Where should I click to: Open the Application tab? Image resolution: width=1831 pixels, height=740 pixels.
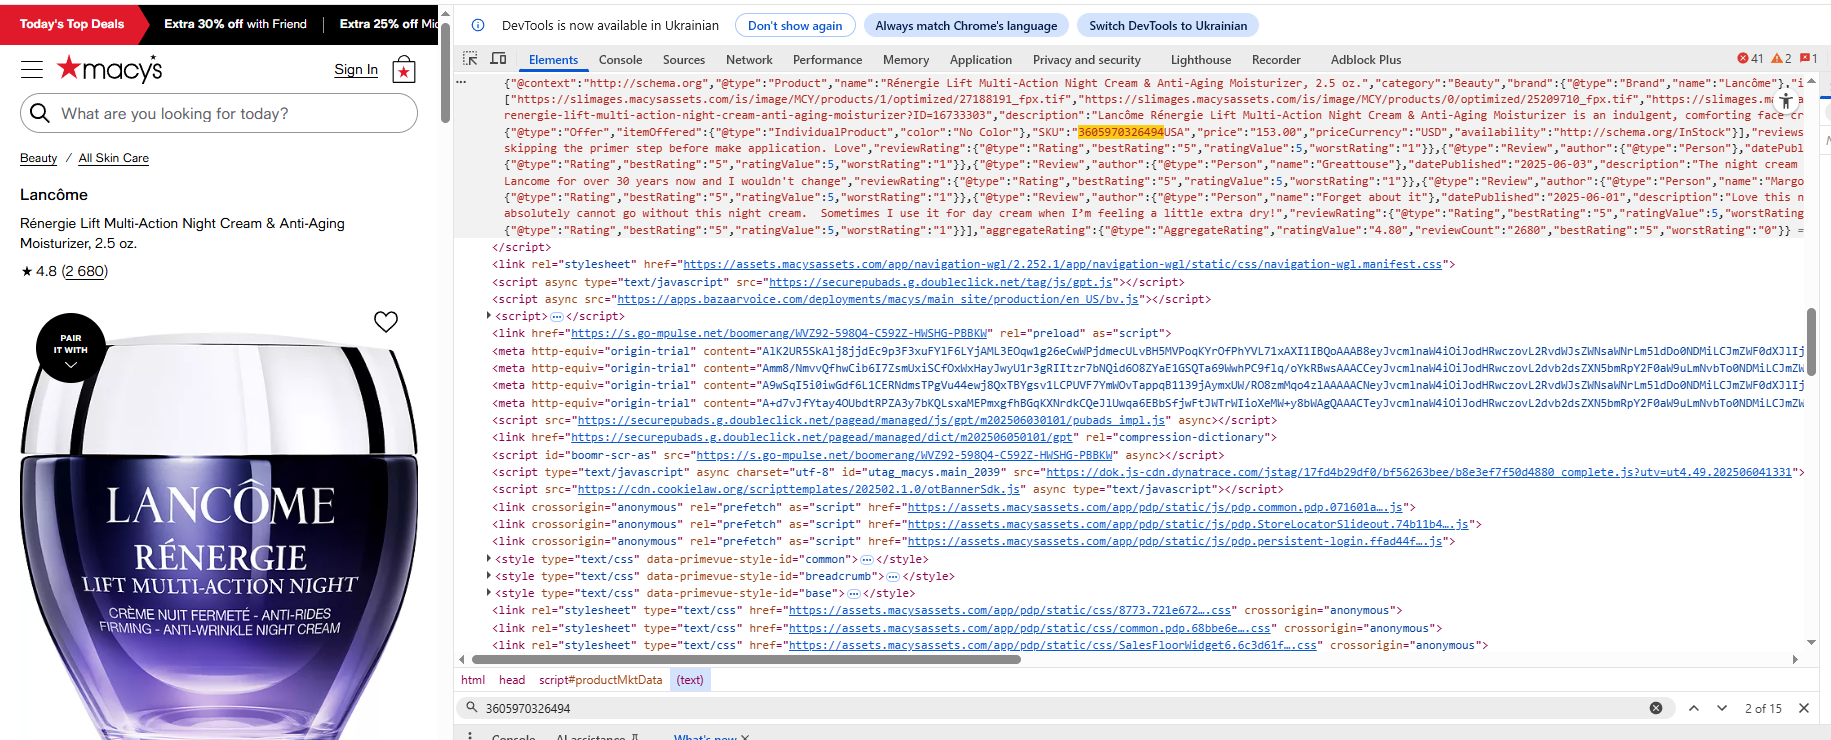pos(981,60)
